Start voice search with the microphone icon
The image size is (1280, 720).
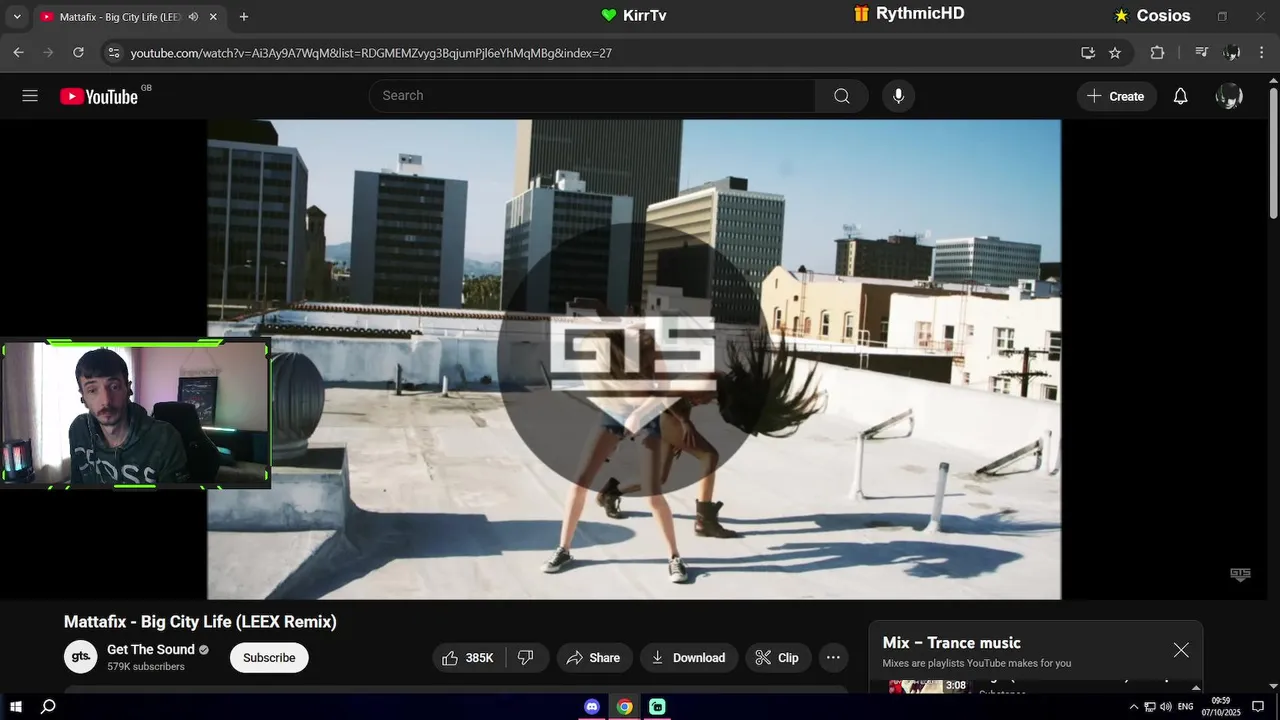point(898,96)
